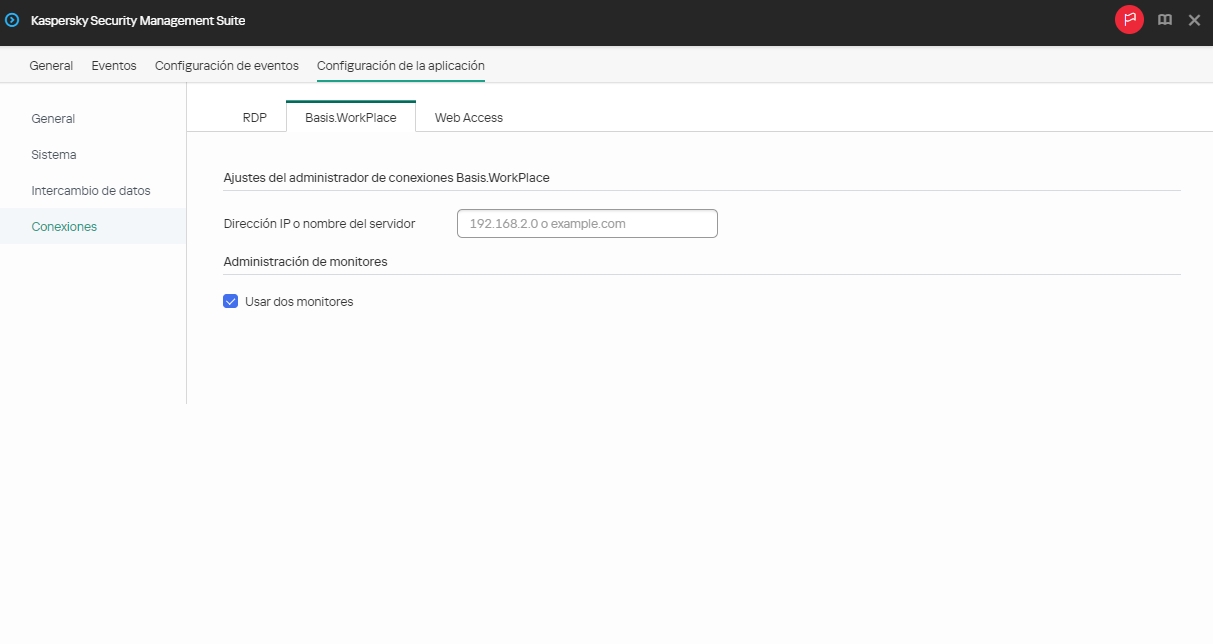The width and height of the screenshot is (1213, 644).
Task: Click the Kaspersky circular logo icon
Action: (14, 19)
